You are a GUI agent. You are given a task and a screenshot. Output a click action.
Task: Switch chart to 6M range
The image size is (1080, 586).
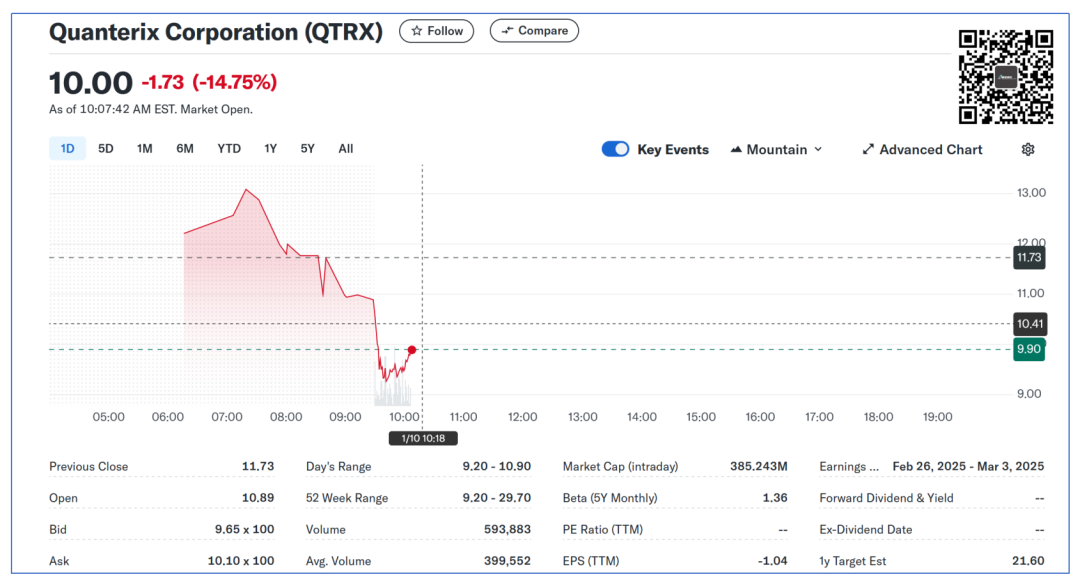tap(185, 149)
